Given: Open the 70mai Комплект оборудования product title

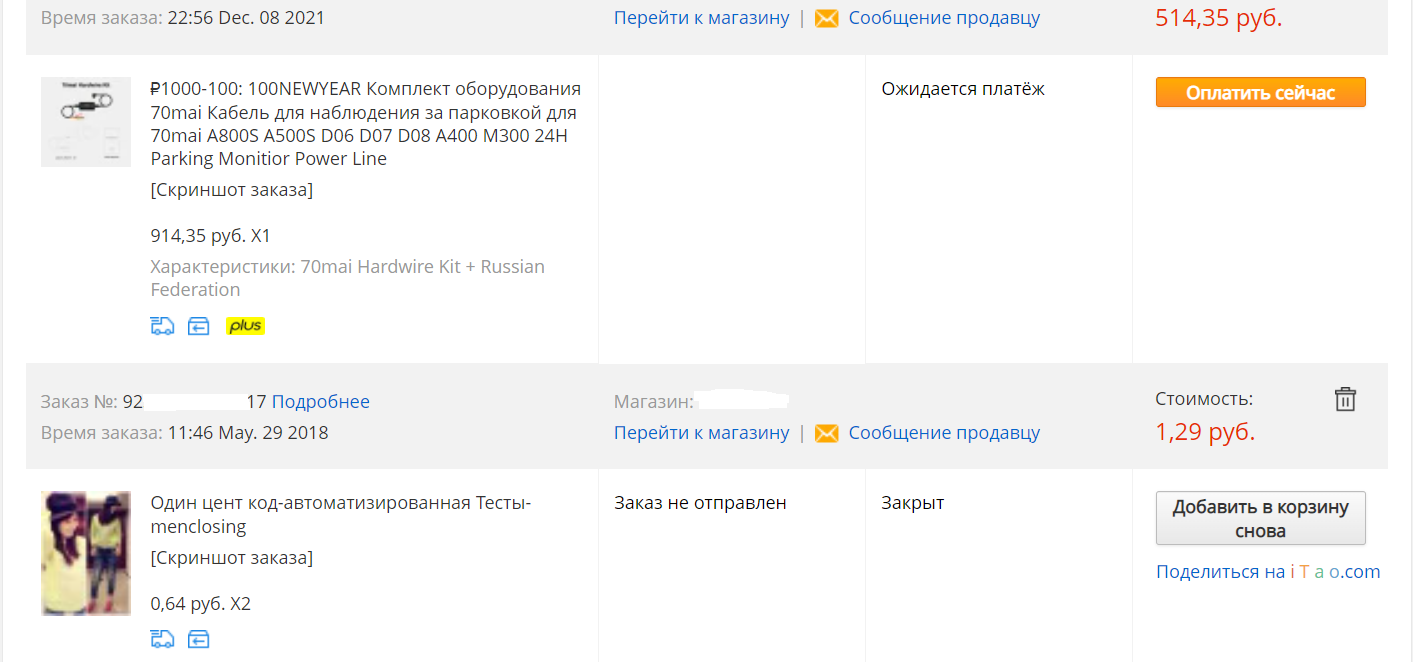Looking at the screenshot, I should tap(365, 124).
